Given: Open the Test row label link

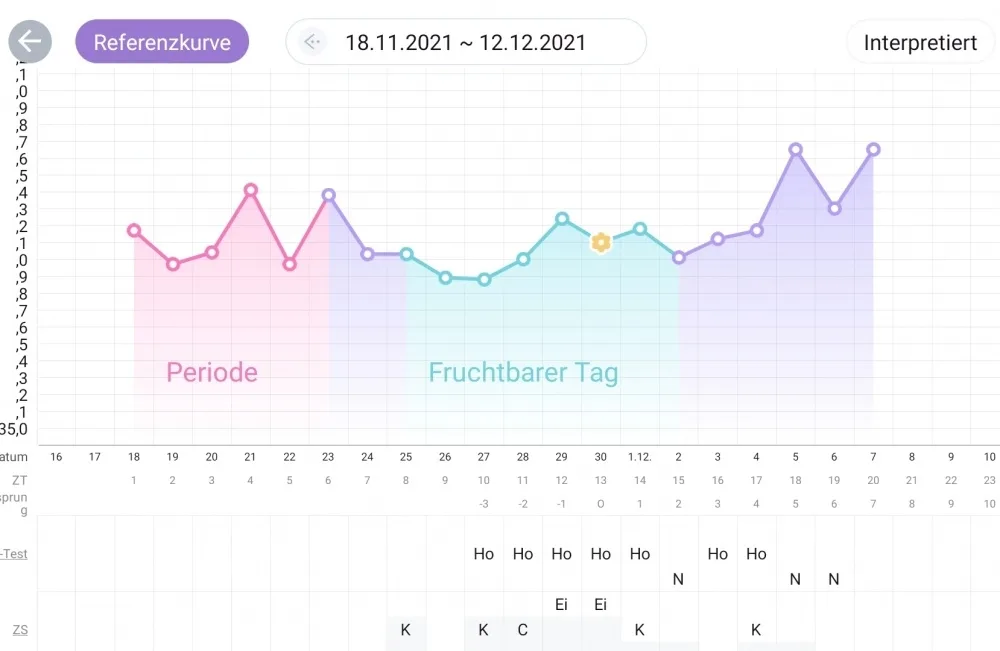Looking at the screenshot, I should coord(14,553).
